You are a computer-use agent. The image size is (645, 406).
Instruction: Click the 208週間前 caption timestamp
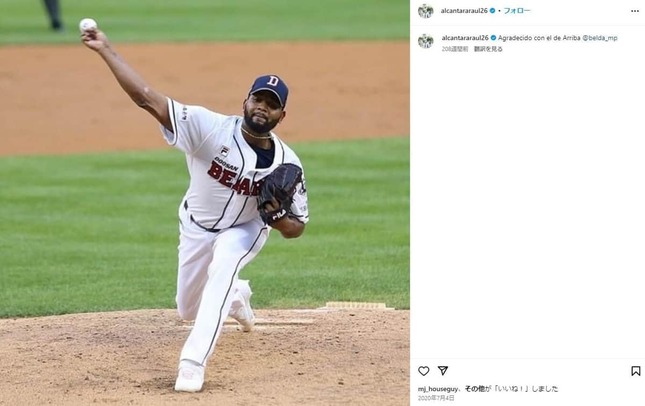click(455, 49)
